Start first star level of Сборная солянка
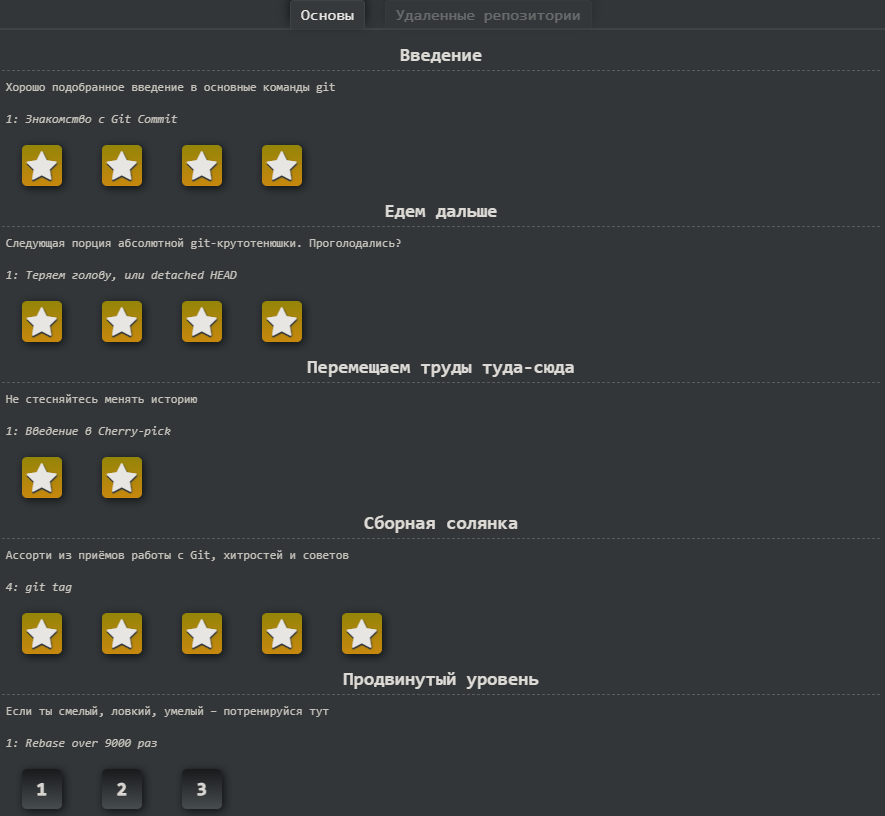This screenshot has width=885, height=816. coord(42,634)
